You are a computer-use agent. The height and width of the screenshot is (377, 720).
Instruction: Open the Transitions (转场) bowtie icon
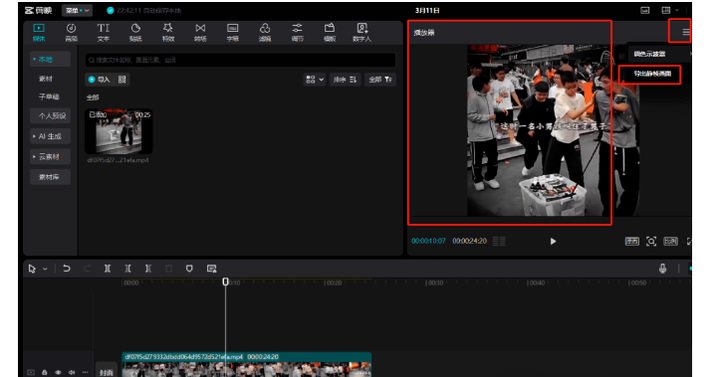point(200,33)
